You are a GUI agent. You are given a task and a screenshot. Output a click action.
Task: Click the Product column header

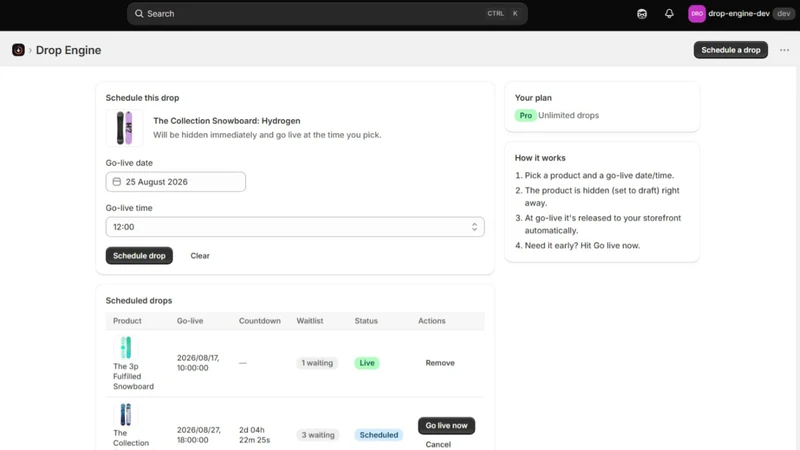click(x=127, y=321)
